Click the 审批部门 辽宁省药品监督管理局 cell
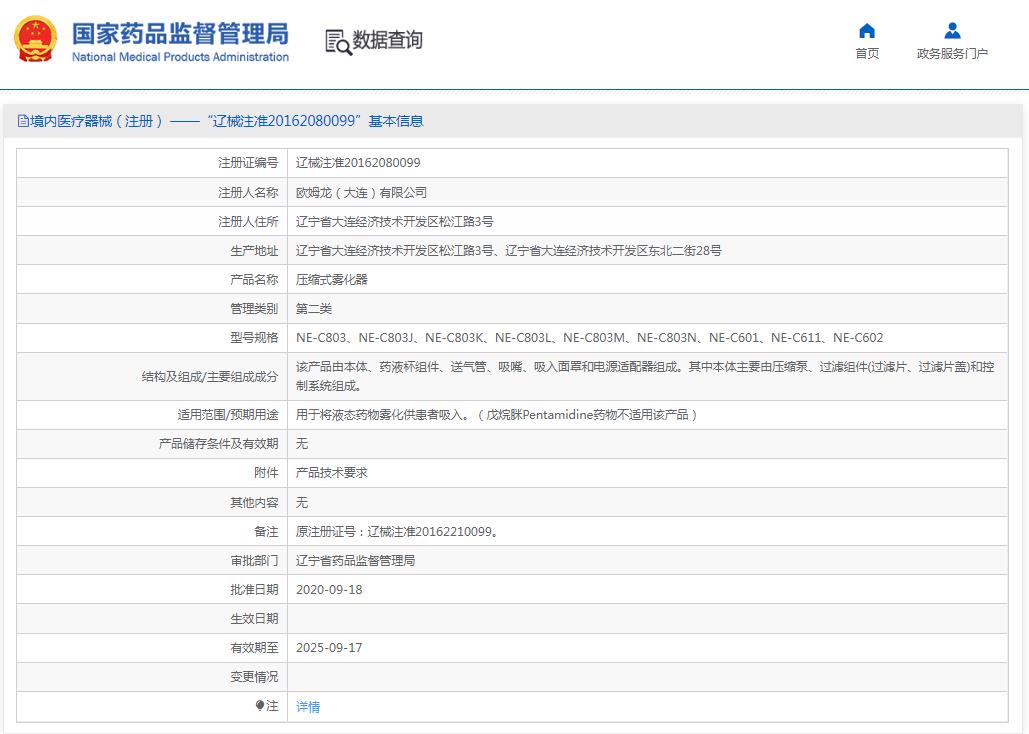1029x734 pixels. pos(359,560)
